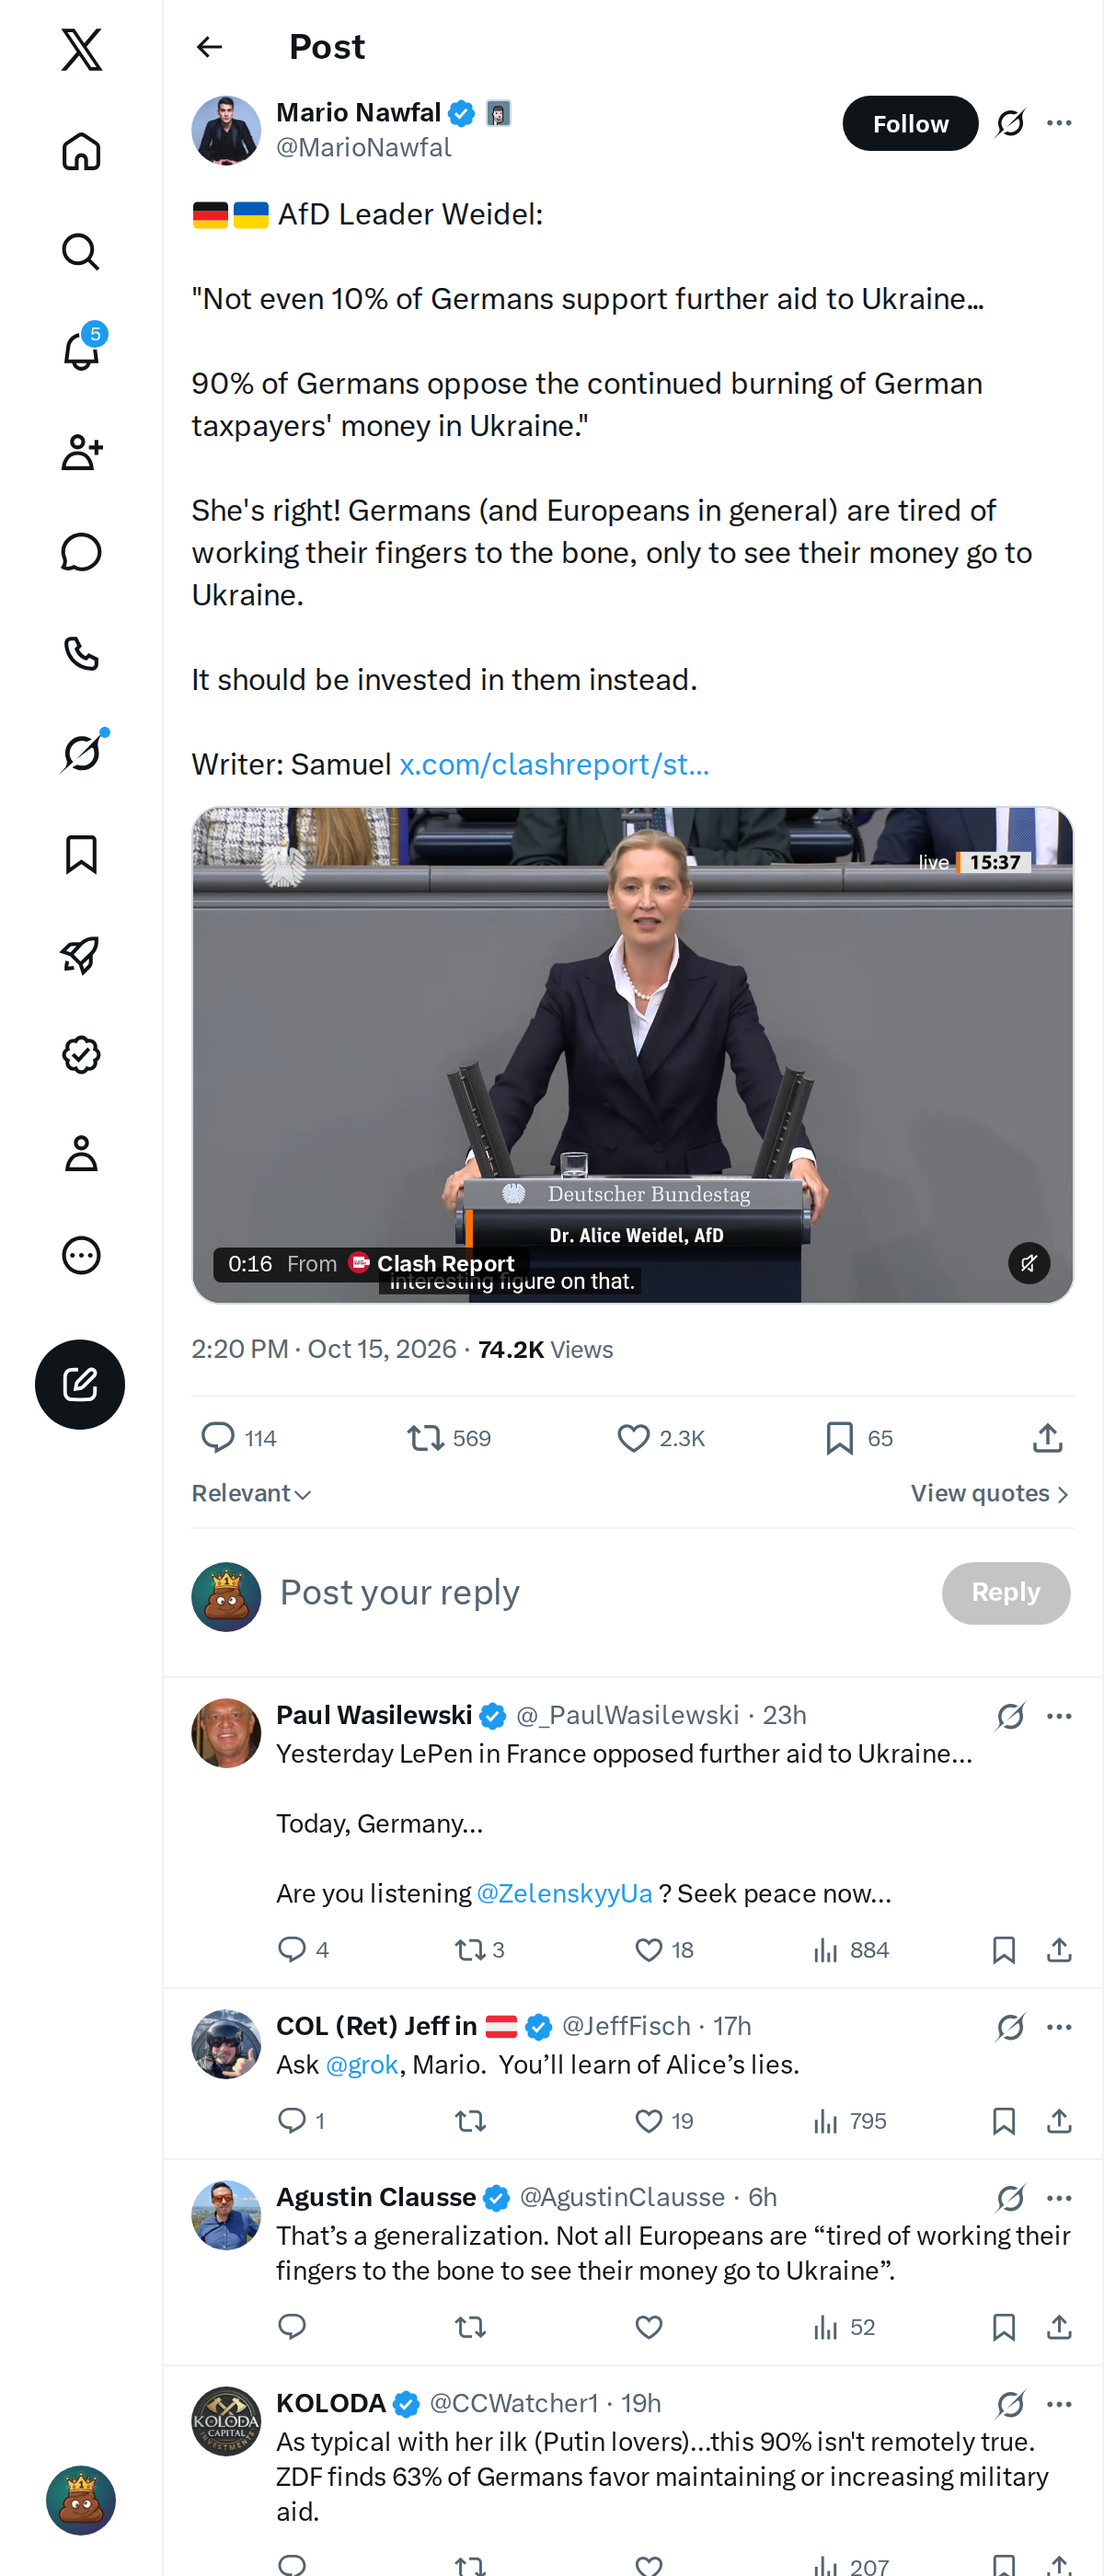Expand the Relevant reply sorting dropdown
1104x2576 pixels.
252,1493
